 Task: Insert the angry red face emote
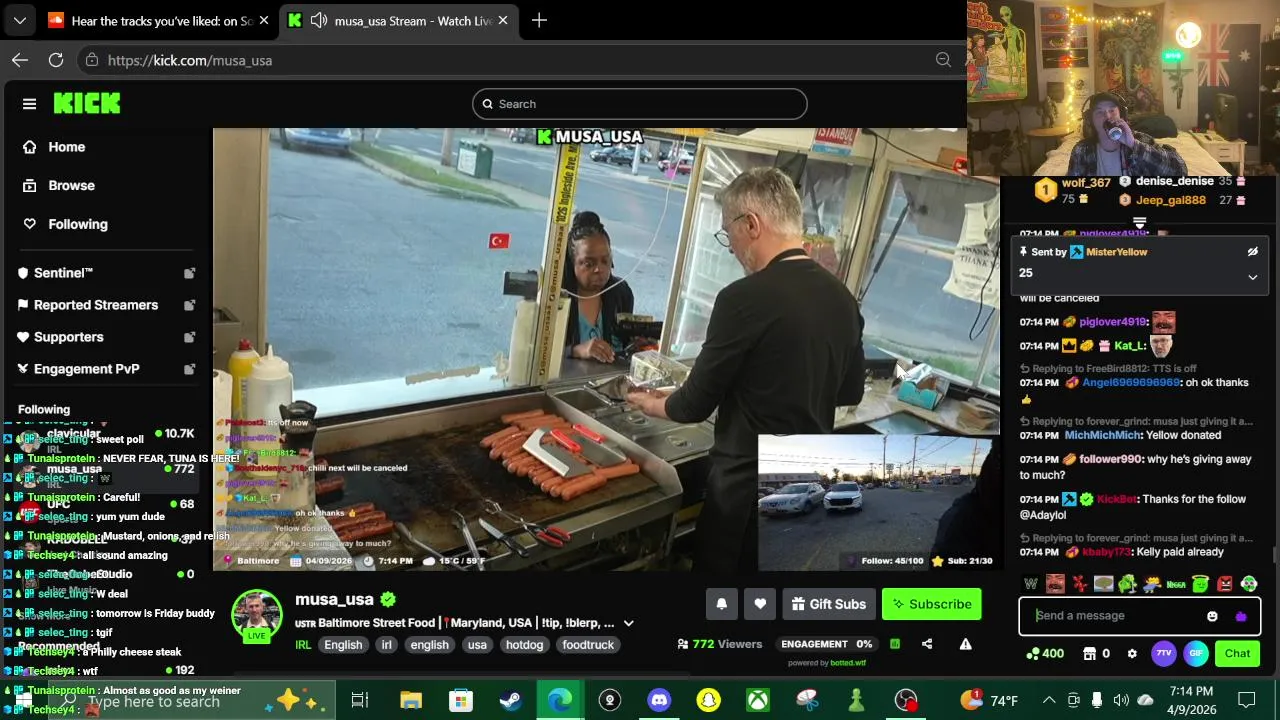point(1225,584)
